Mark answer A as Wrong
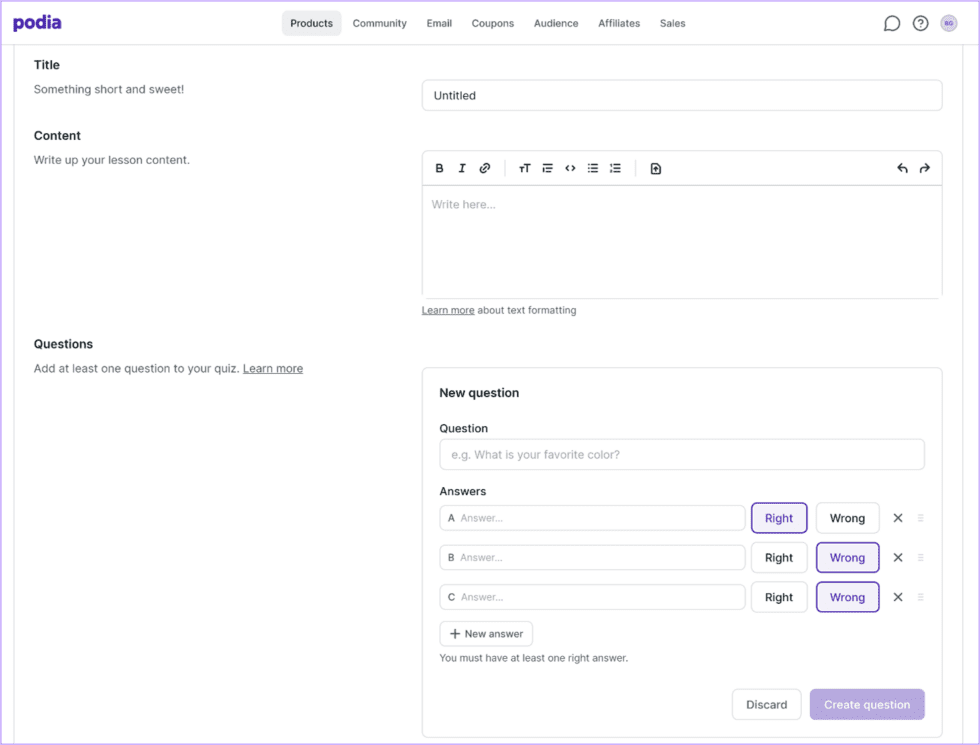This screenshot has width=980, height=745. (x=847, y=517)
